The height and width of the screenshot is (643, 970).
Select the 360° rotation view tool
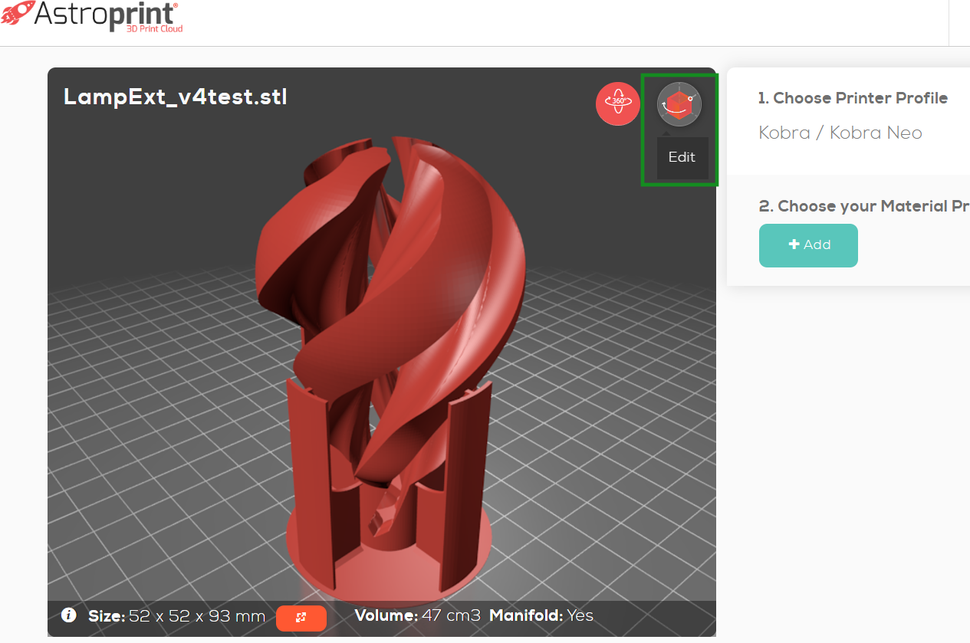pos(617,103)
